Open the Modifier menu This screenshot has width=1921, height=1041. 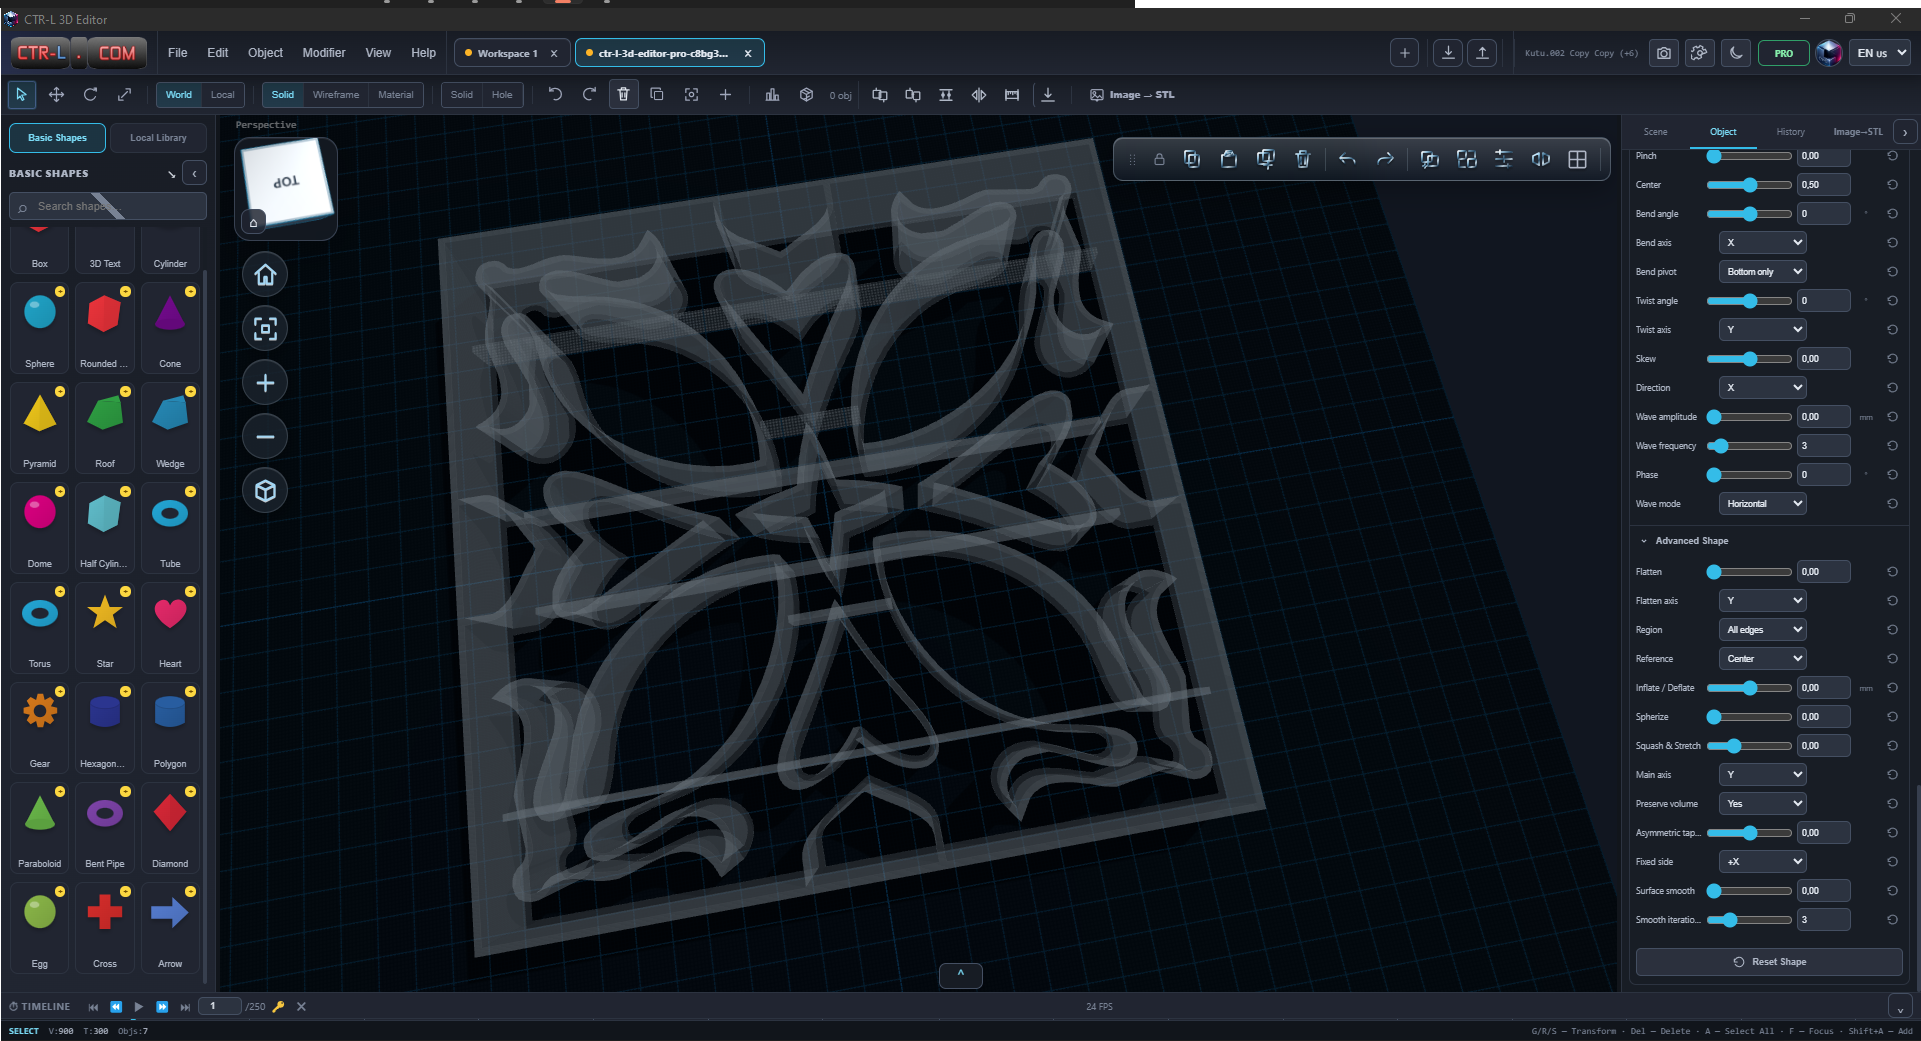click(324, 53)
